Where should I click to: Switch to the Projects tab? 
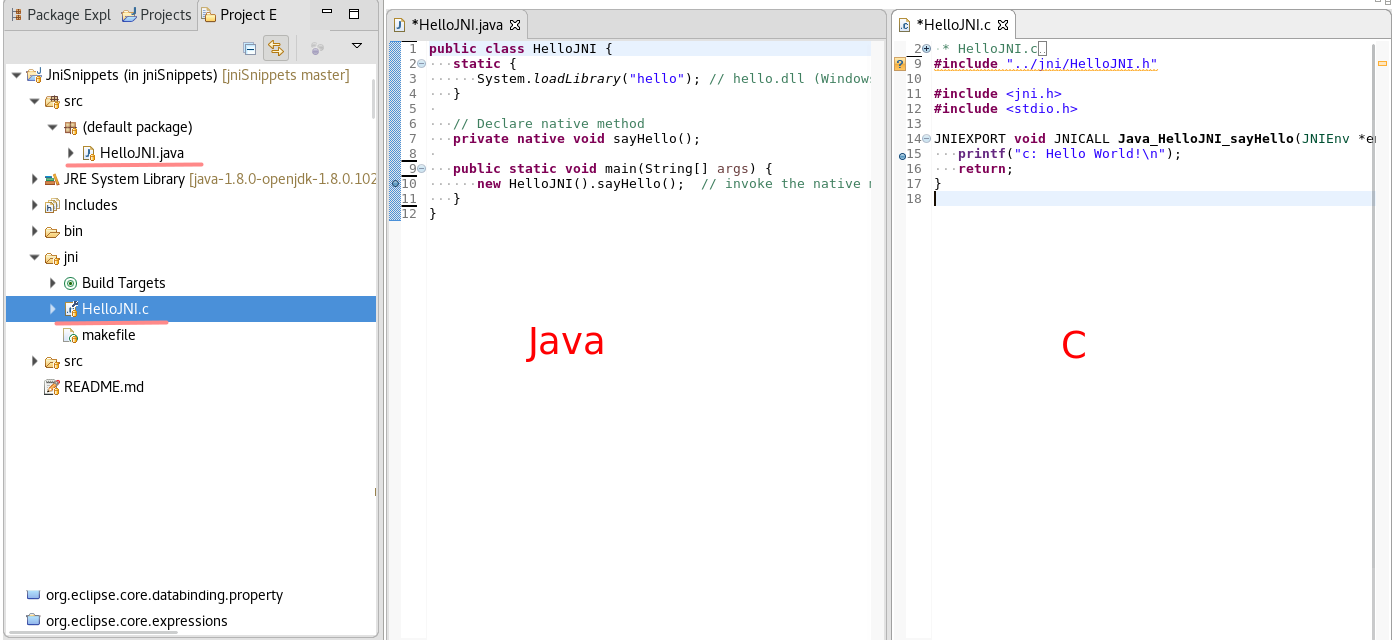(156, 15)
